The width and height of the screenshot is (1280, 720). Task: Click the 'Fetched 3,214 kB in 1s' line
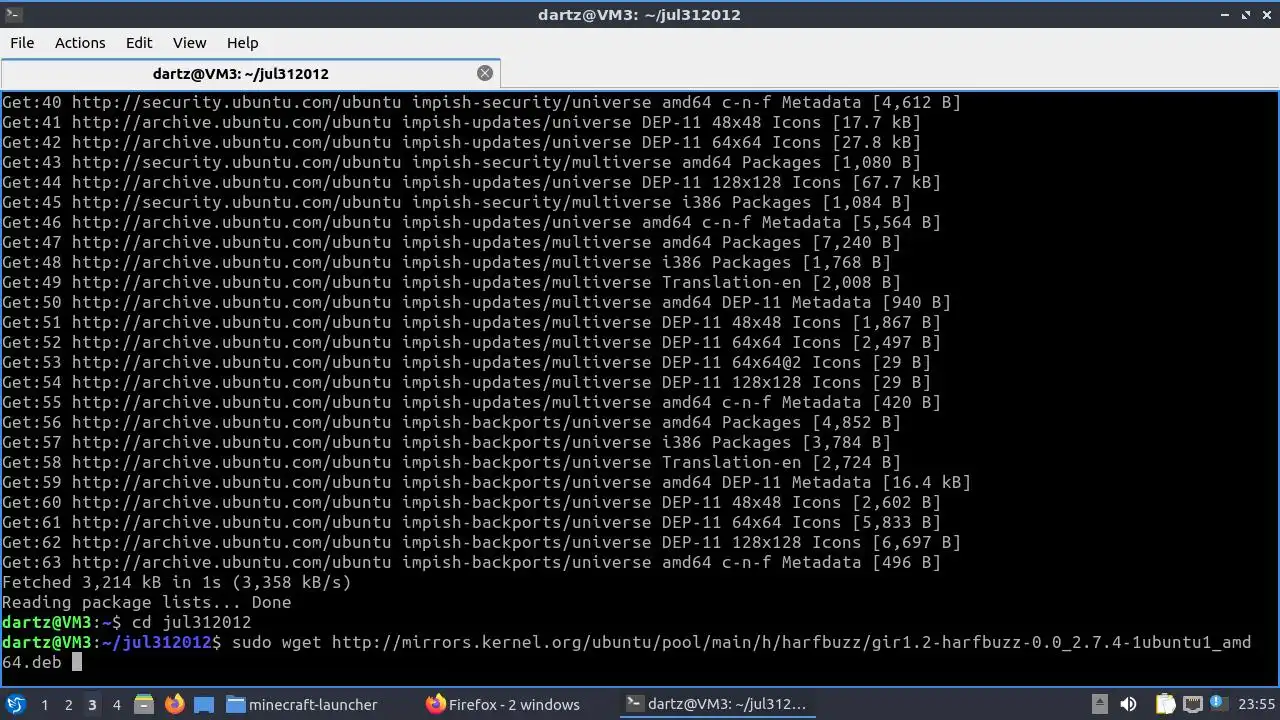[x=177, y=582]
